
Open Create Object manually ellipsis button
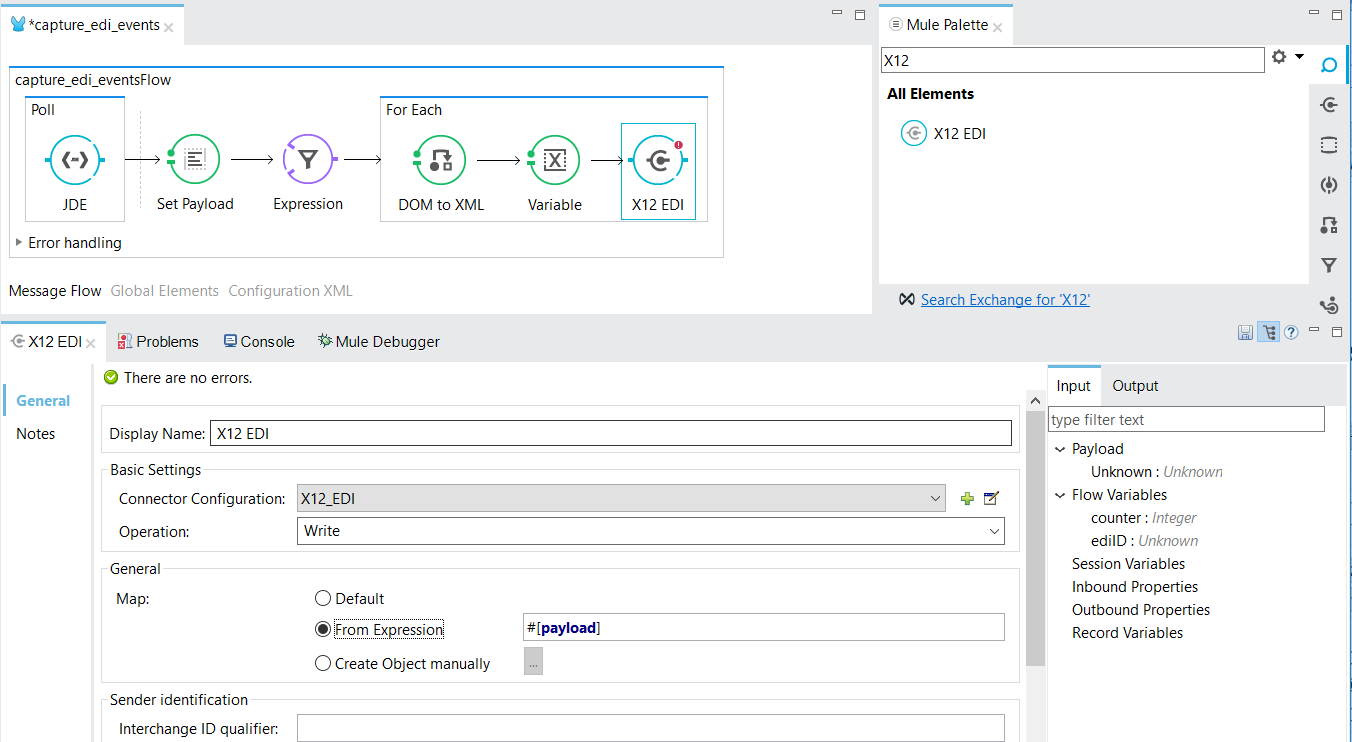(533, 662)
